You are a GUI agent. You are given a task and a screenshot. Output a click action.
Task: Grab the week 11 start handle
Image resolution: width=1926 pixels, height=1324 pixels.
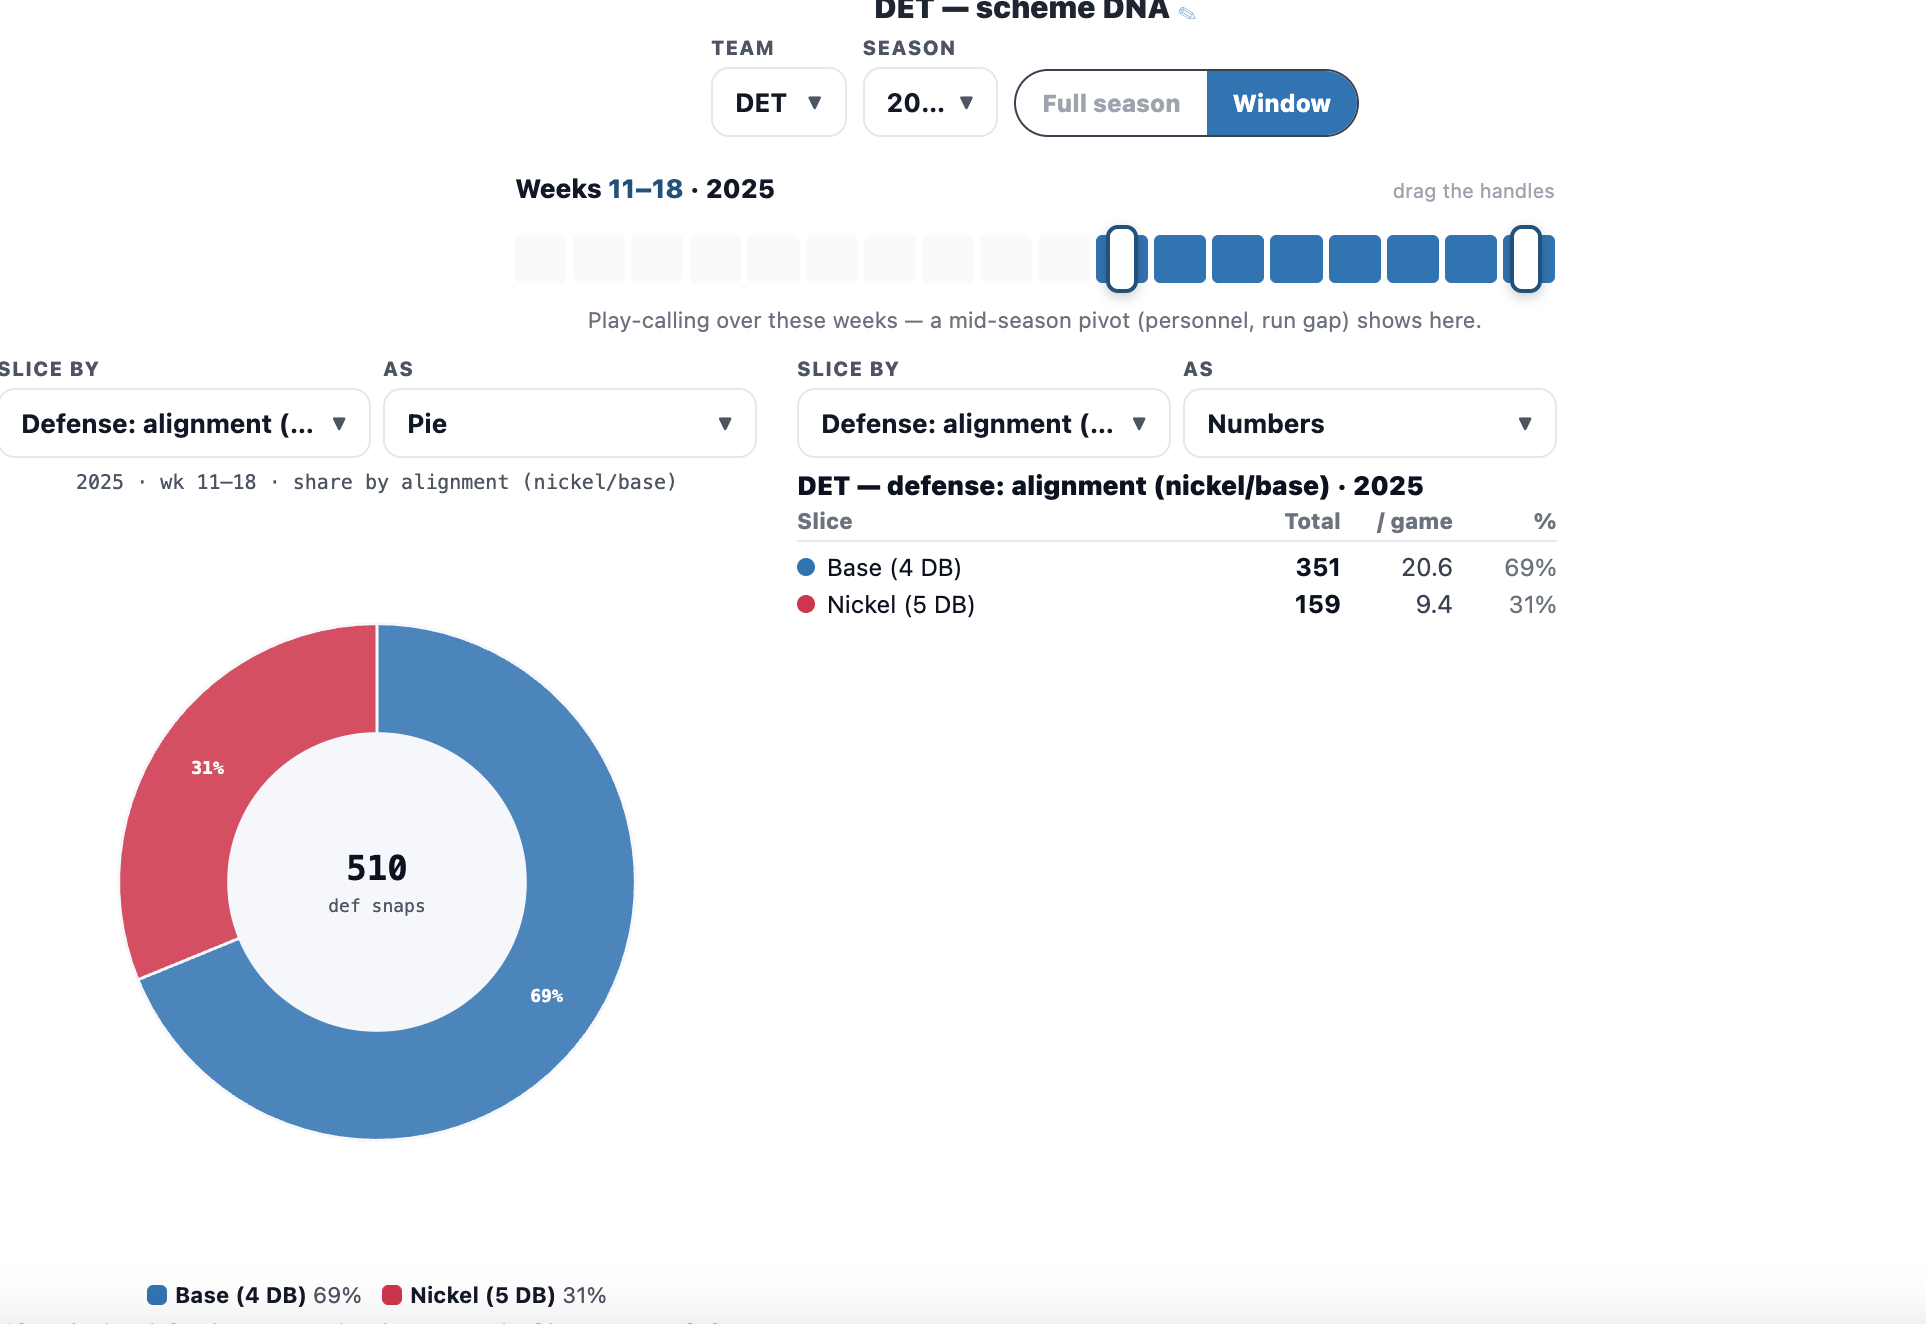tap(1122, 259)
